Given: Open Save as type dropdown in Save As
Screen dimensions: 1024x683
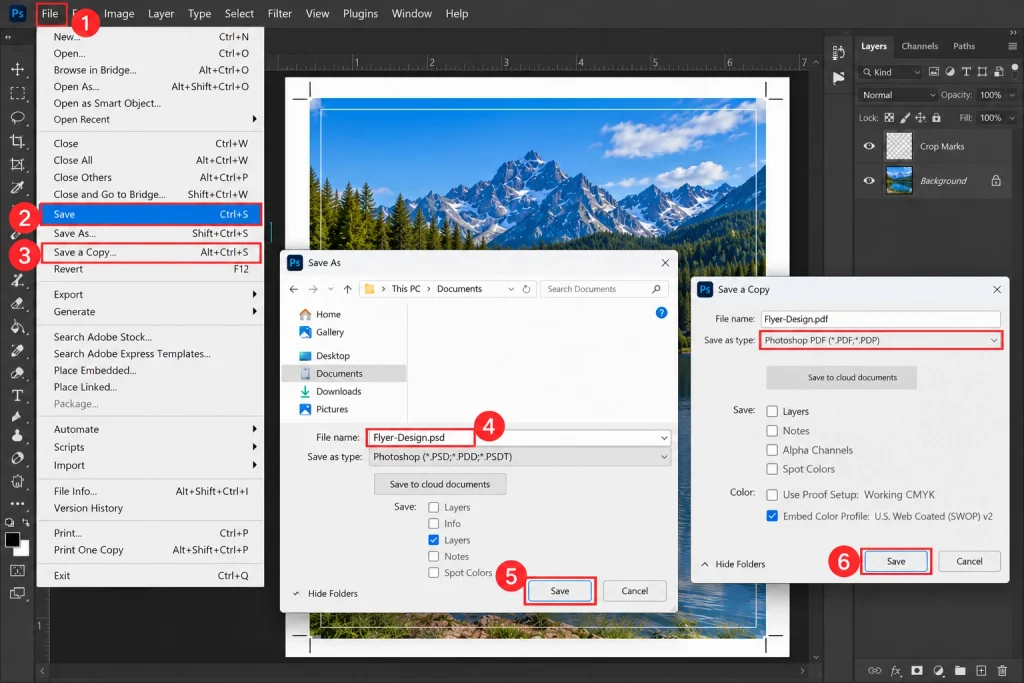Looking at the screenshot, I should (520, 457).
